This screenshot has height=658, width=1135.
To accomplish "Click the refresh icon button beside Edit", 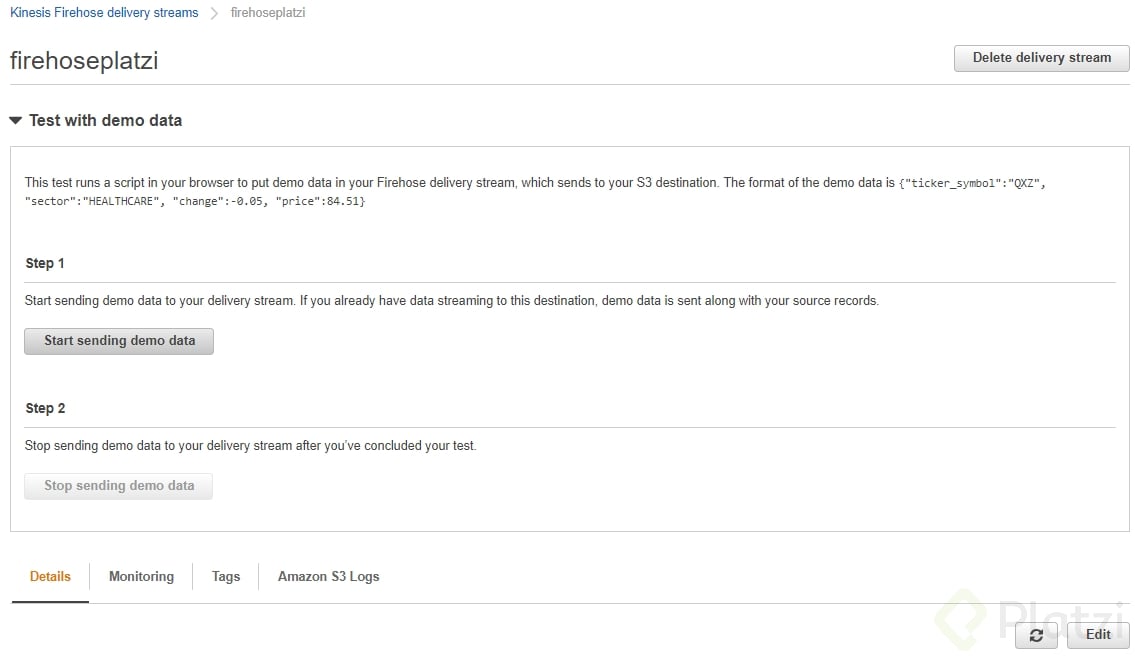I will [x=1036, y=635].
